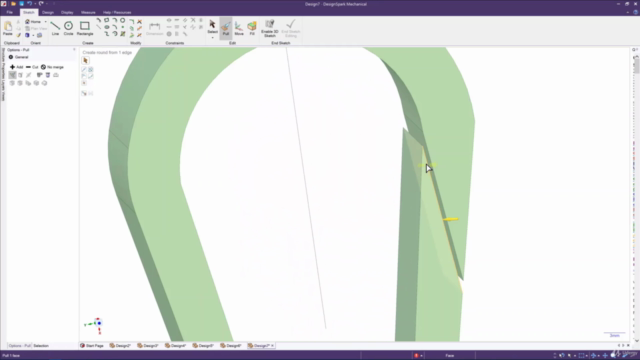The height and width of the screenshot is (360, 640).
Task: Open the Design4 document tab
Action: coord(176,346)
